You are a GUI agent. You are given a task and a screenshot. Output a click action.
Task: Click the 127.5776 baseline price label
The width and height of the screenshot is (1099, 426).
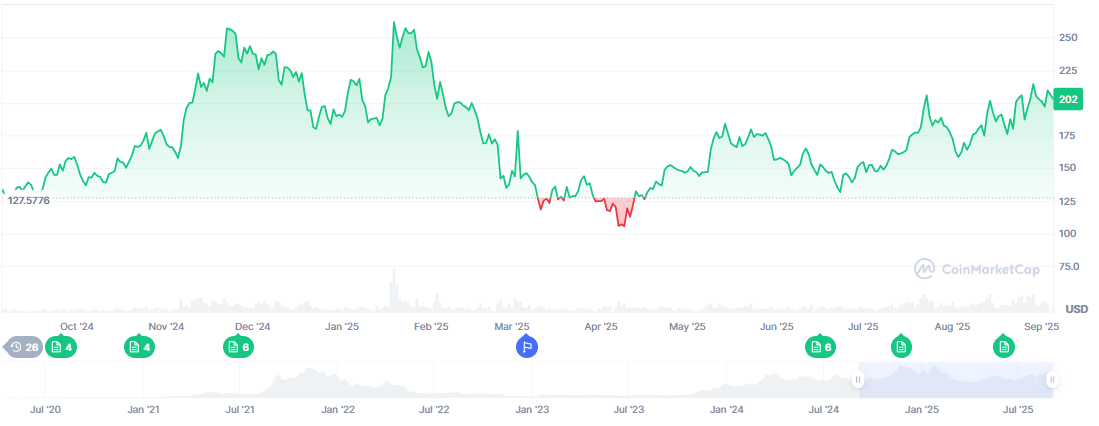(28, 200)
